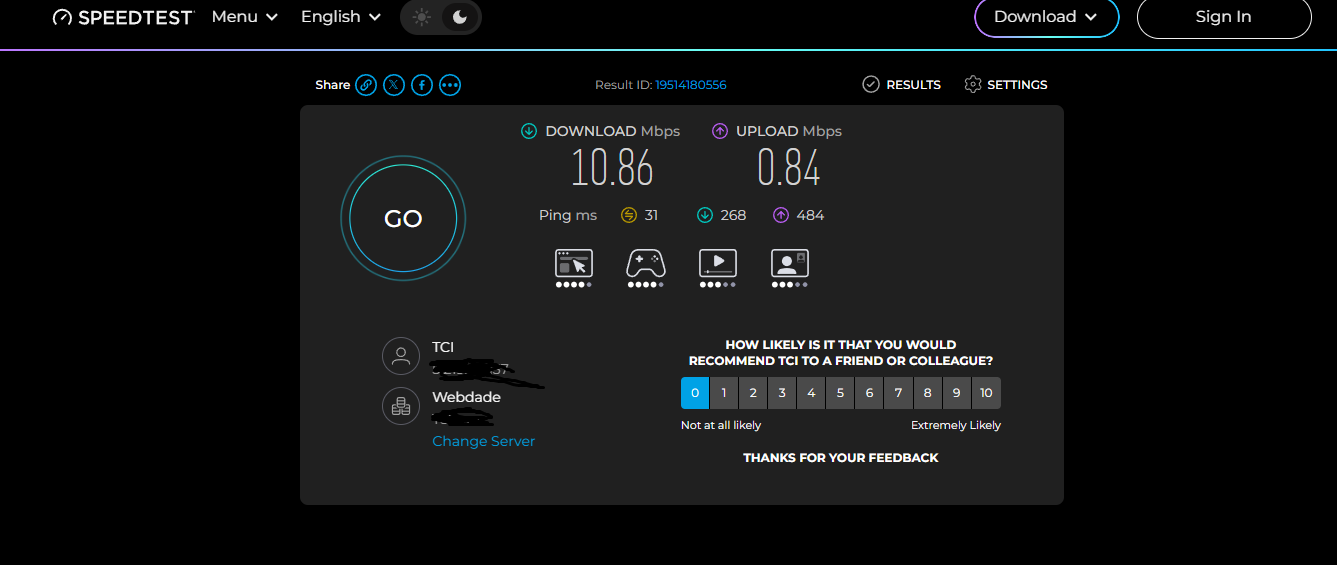This screenshot has height=565, width=1337.
Task: Switch to dark mode moon toggle
Action: [460, 17]
